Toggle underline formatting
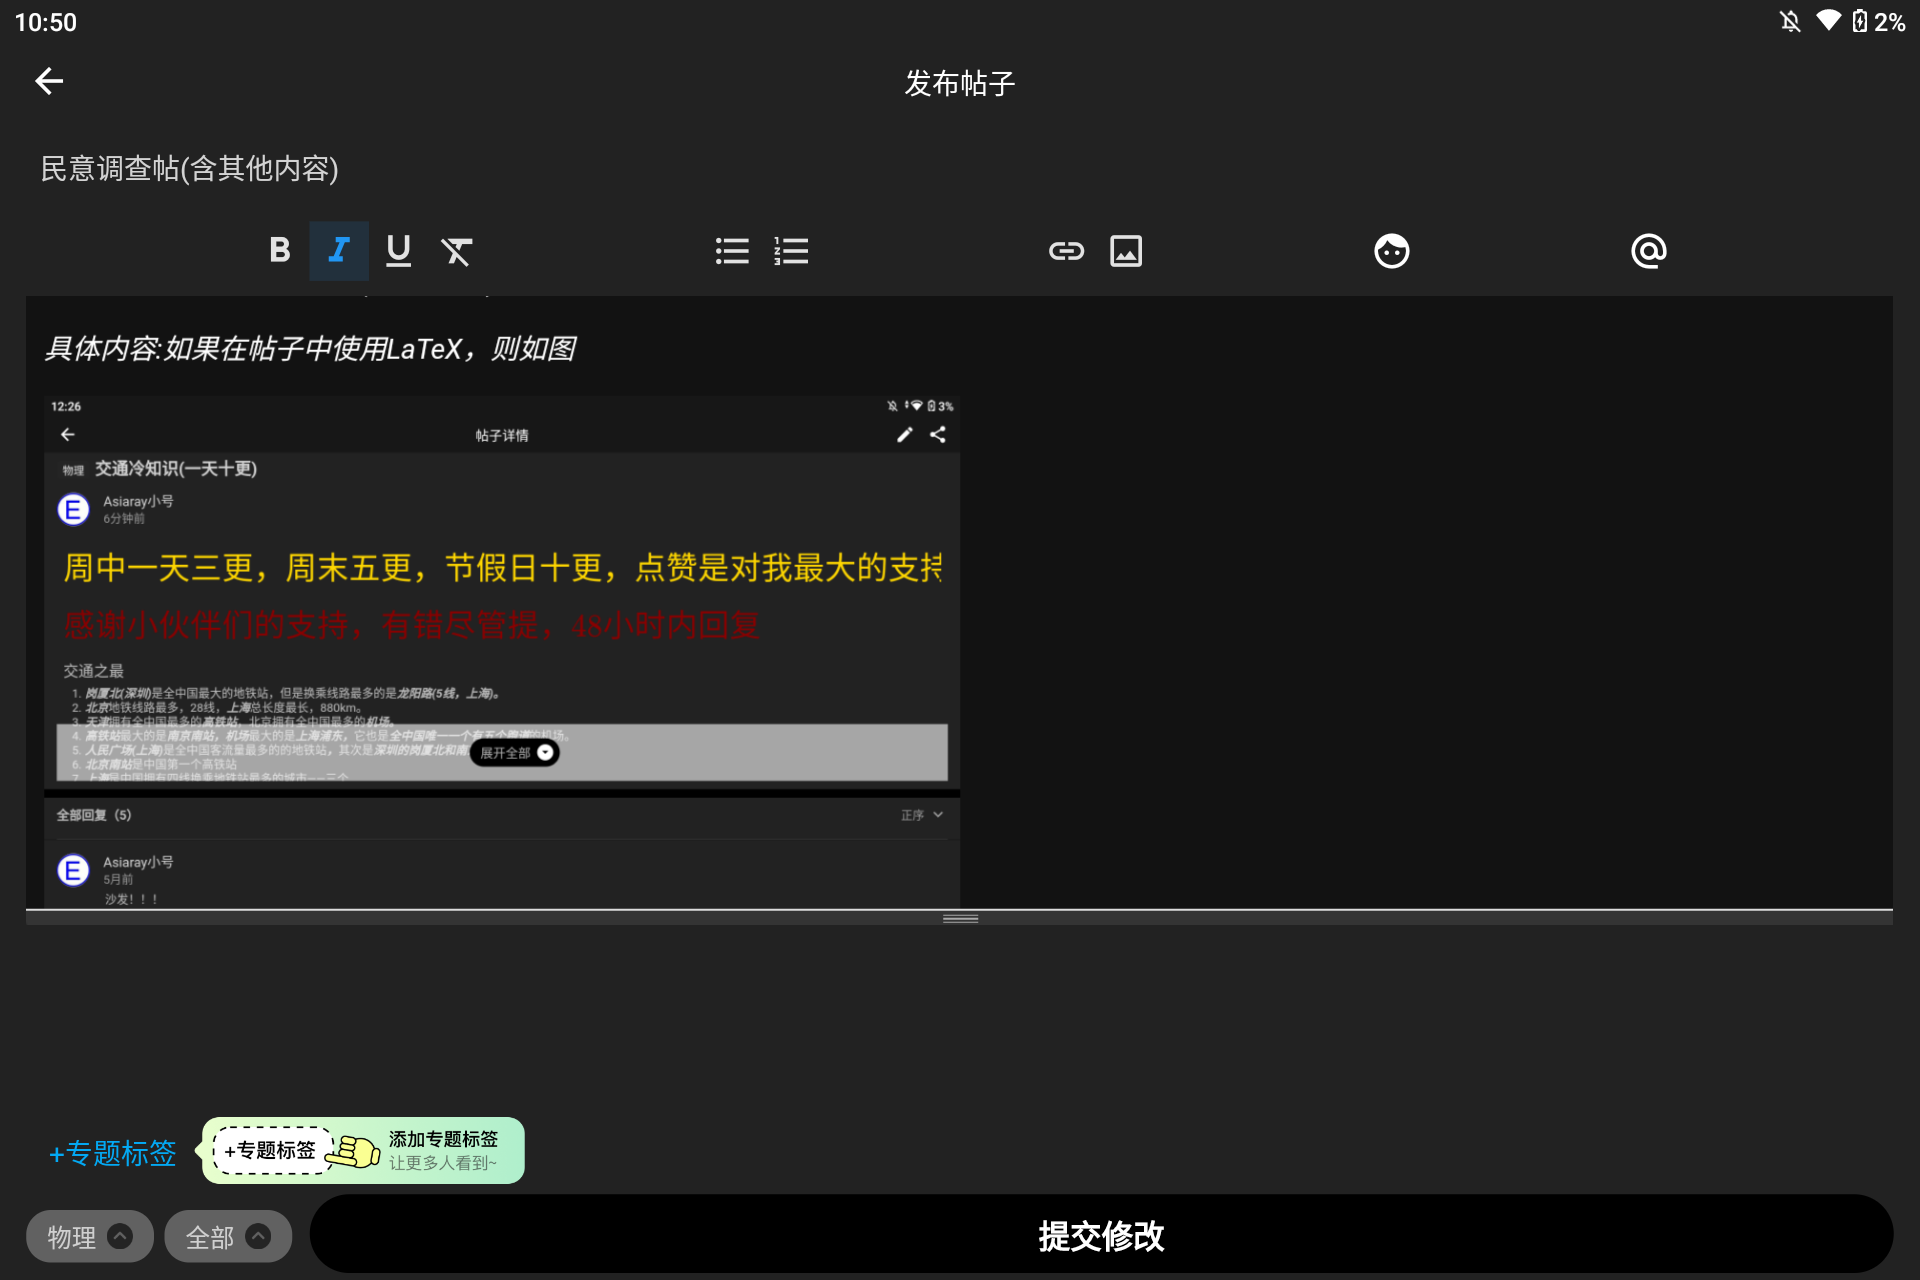The height and width of the screenshot is (1280, 1920). [398, 250]
